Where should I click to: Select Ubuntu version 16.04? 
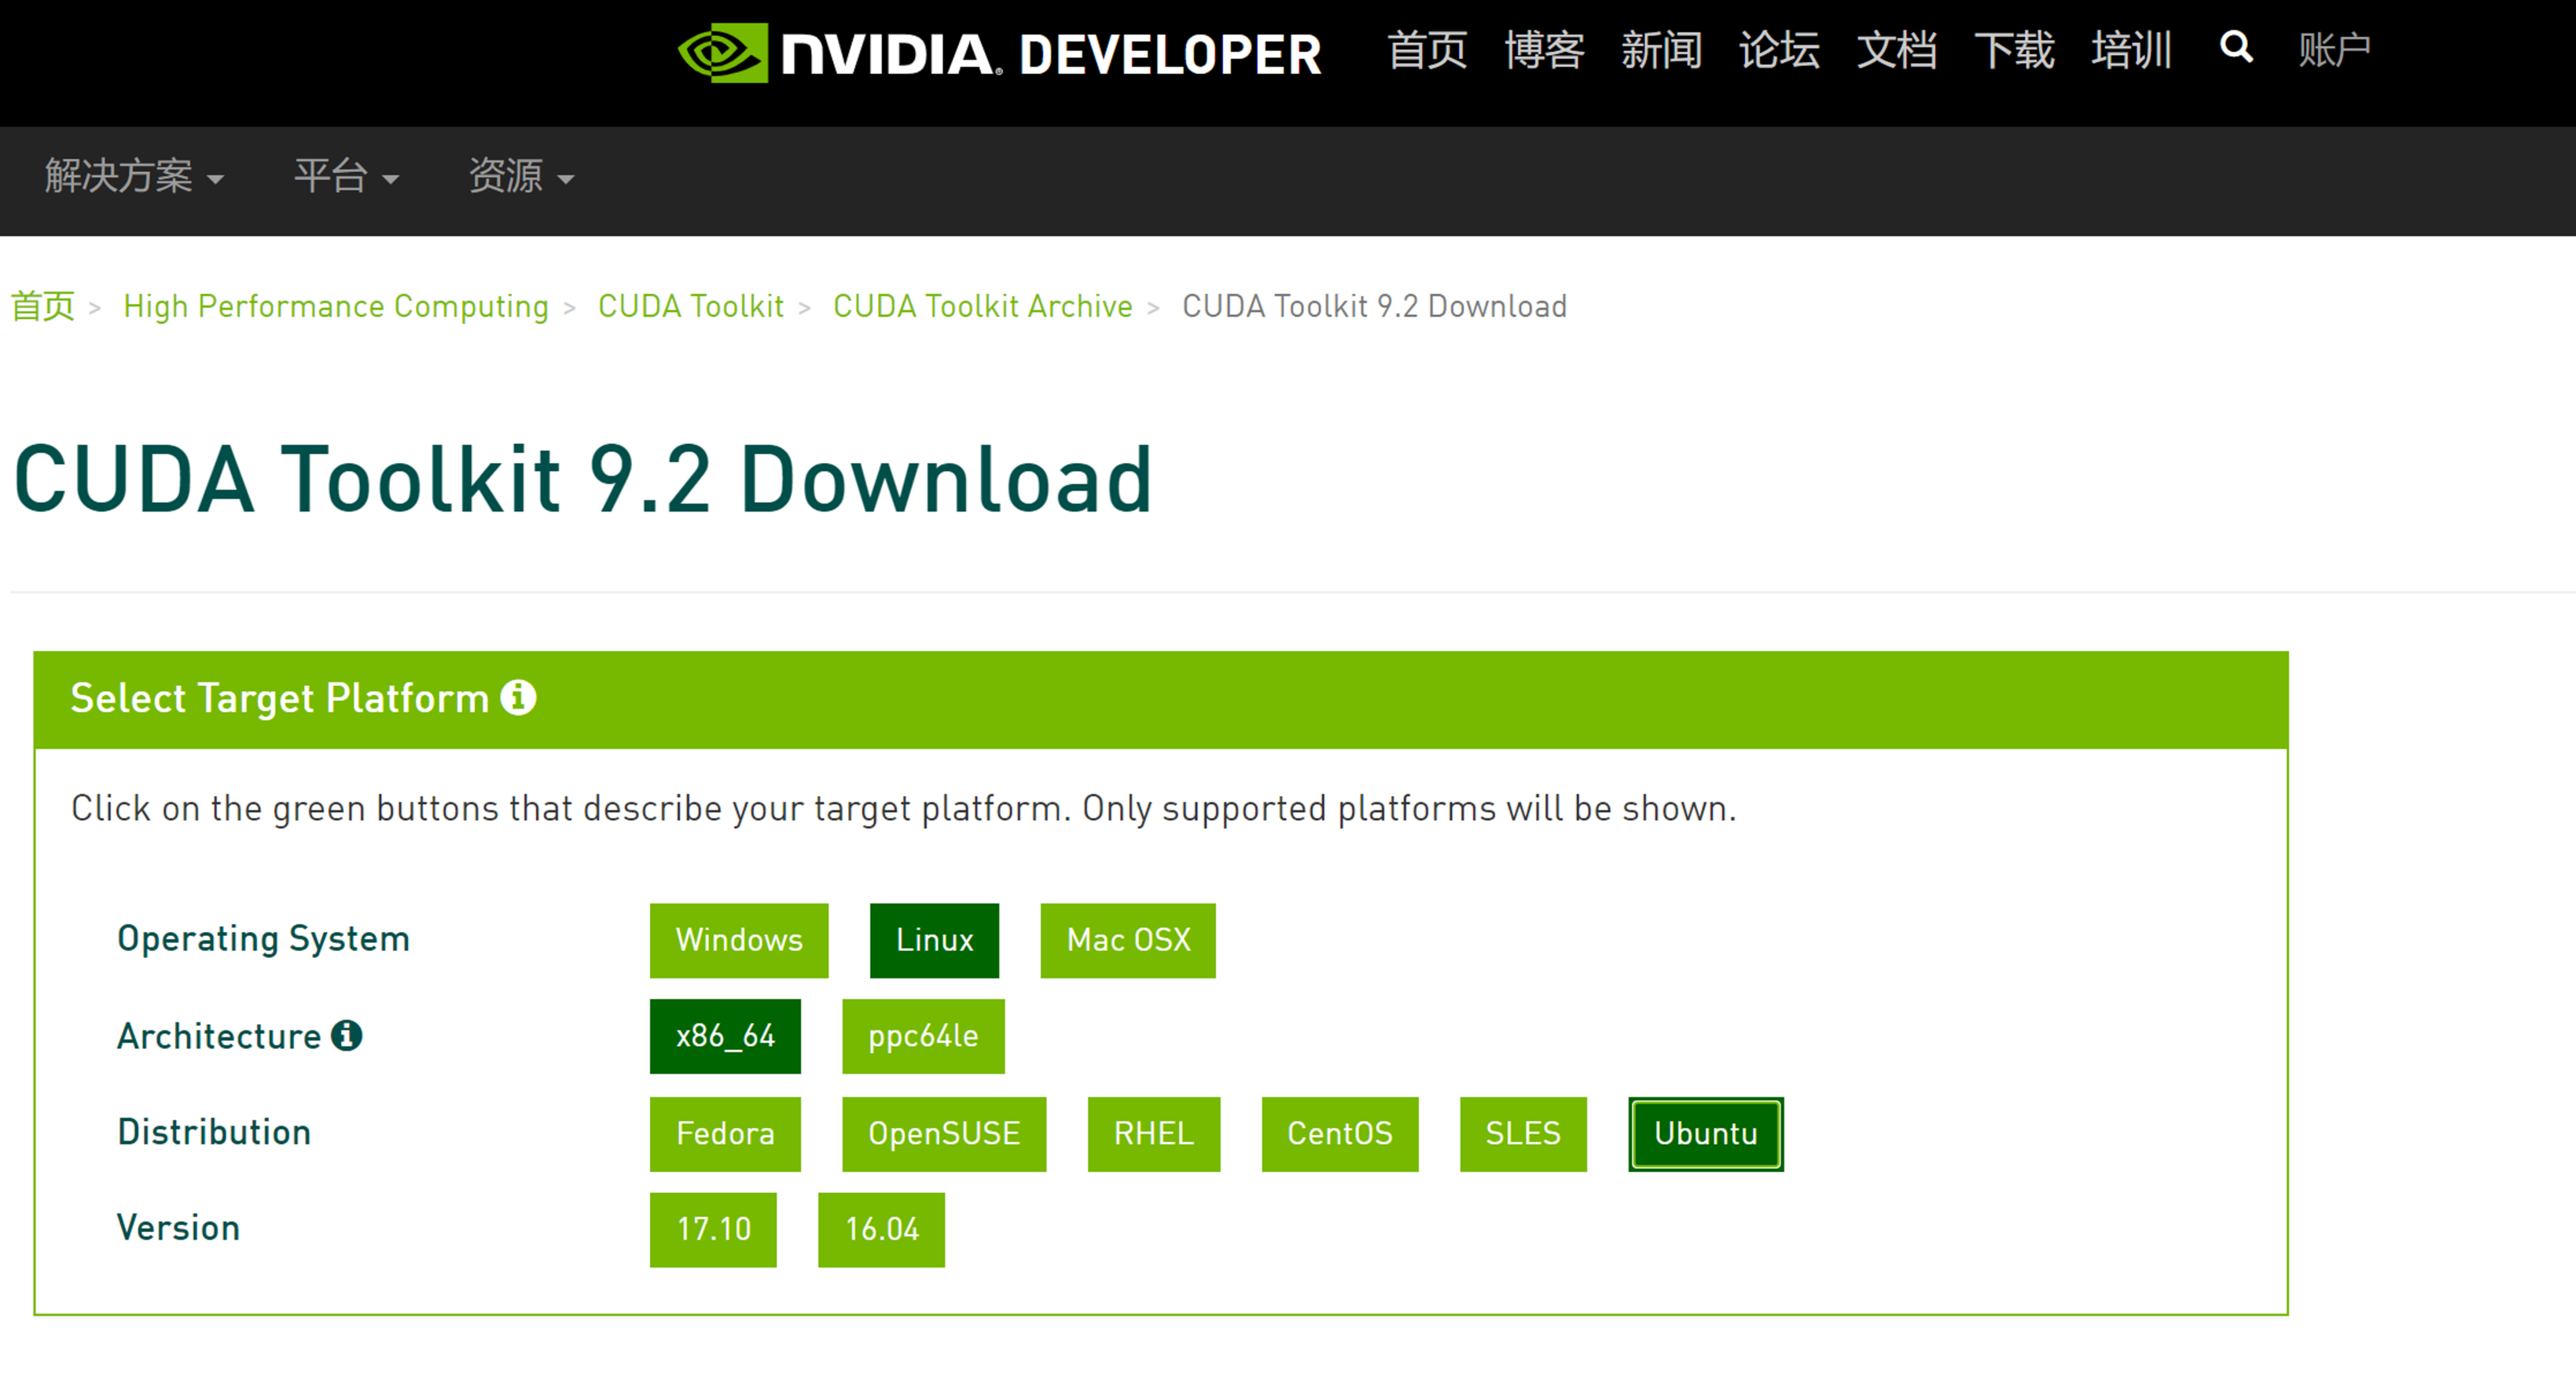tap(880, 1229)
